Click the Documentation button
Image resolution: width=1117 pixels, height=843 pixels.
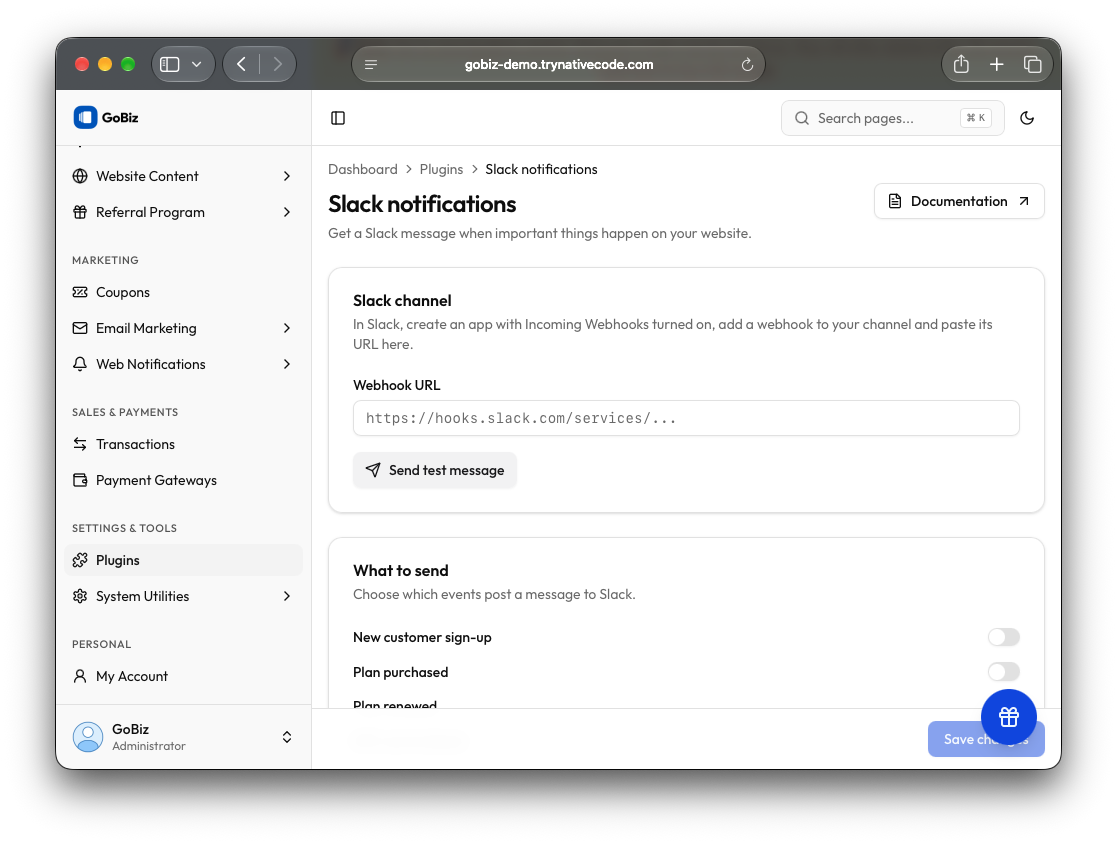(x=959, y=202)
